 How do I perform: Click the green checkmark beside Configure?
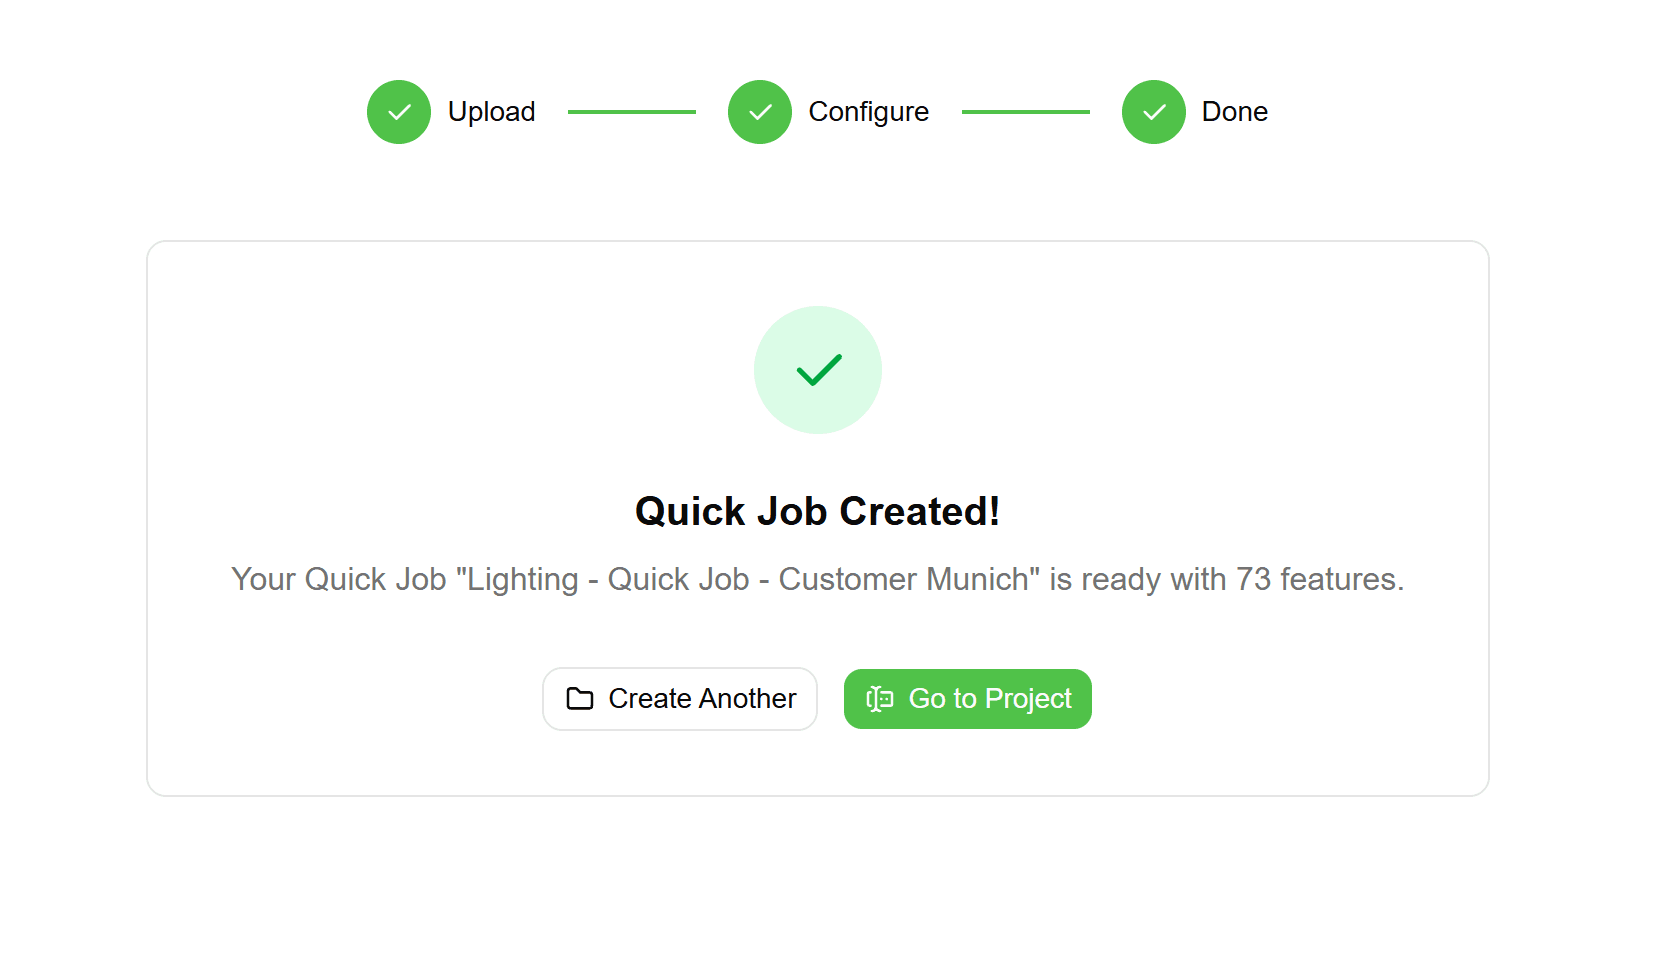760,112
